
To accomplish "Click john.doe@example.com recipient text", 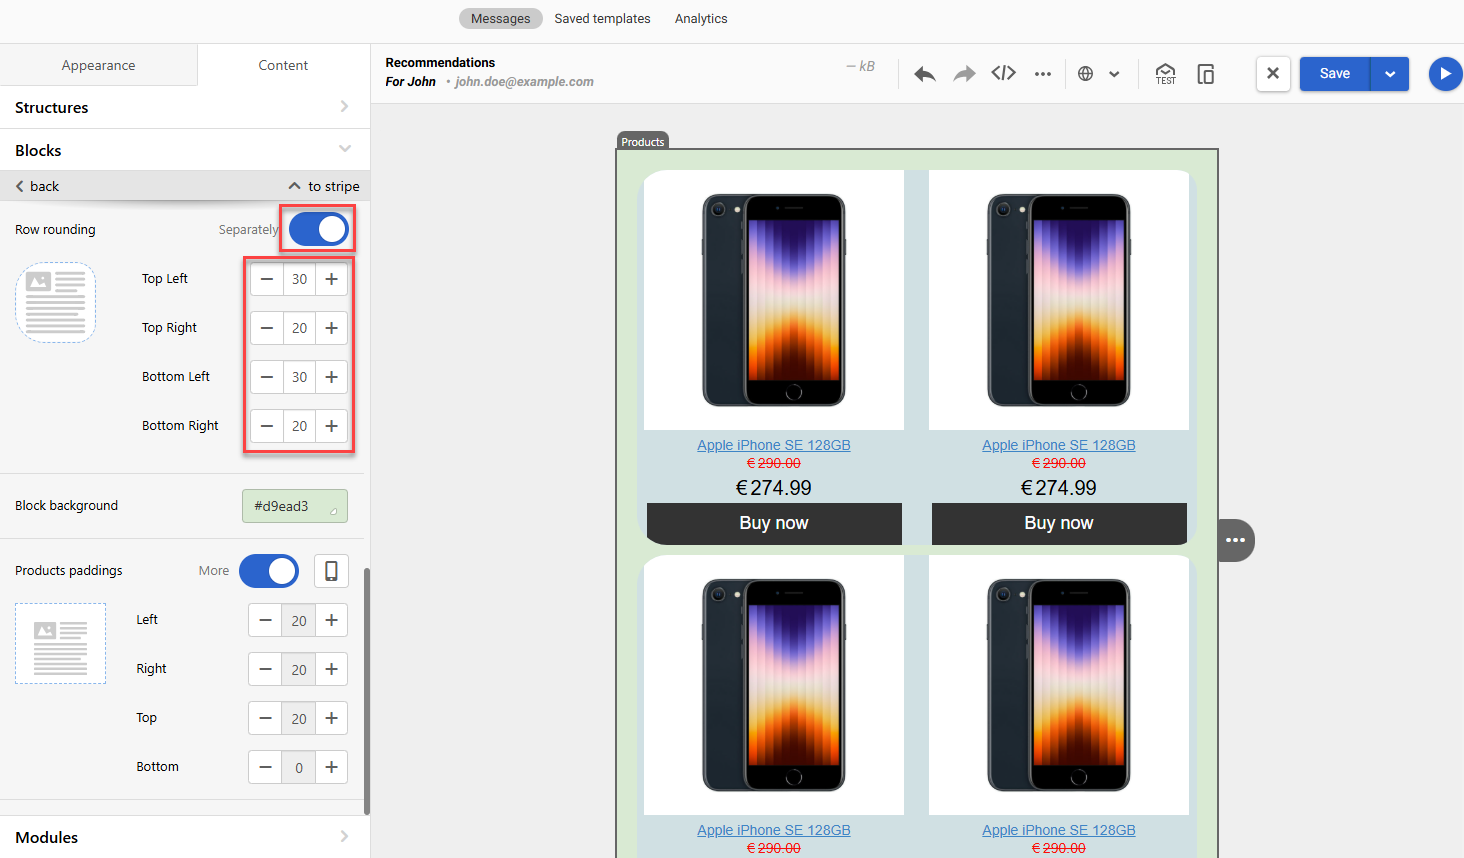I will point(524,82).
